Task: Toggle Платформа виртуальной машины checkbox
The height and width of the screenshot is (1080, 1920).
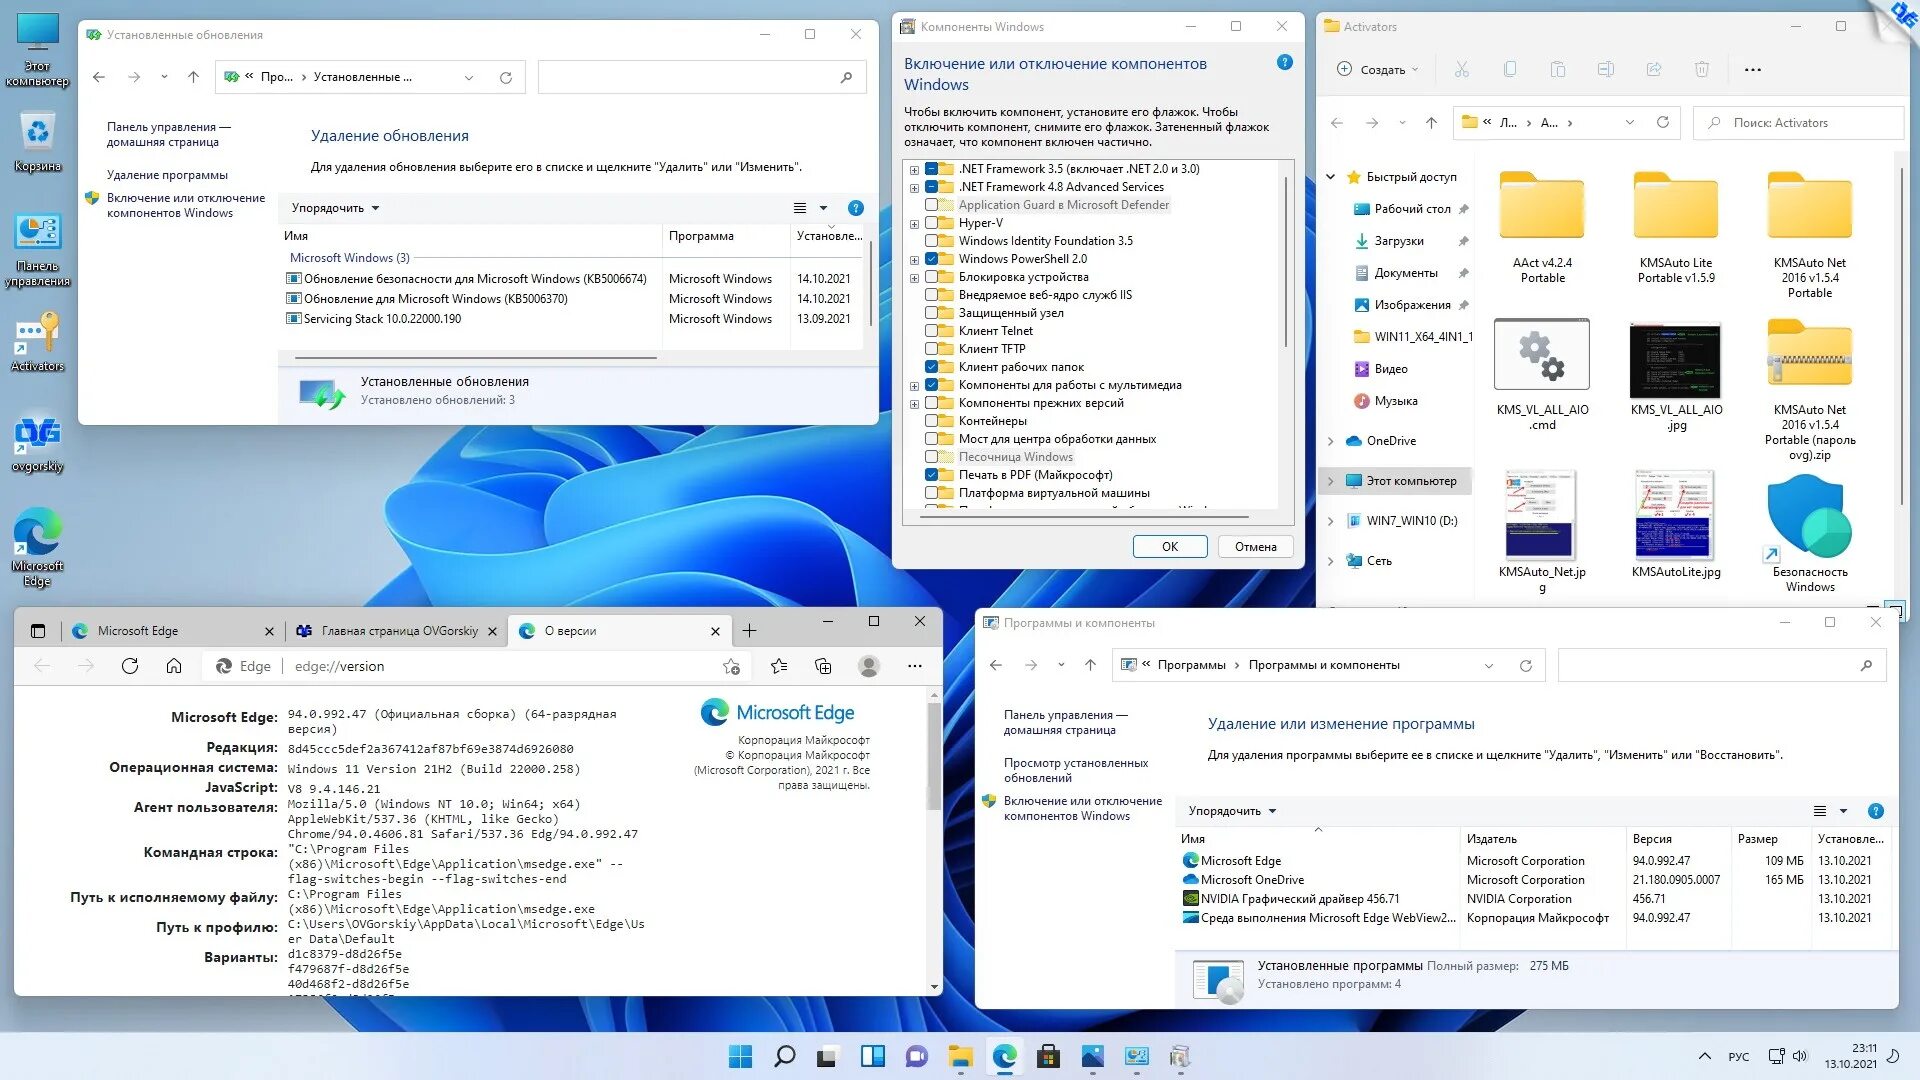Action: (x=932, y=492)
